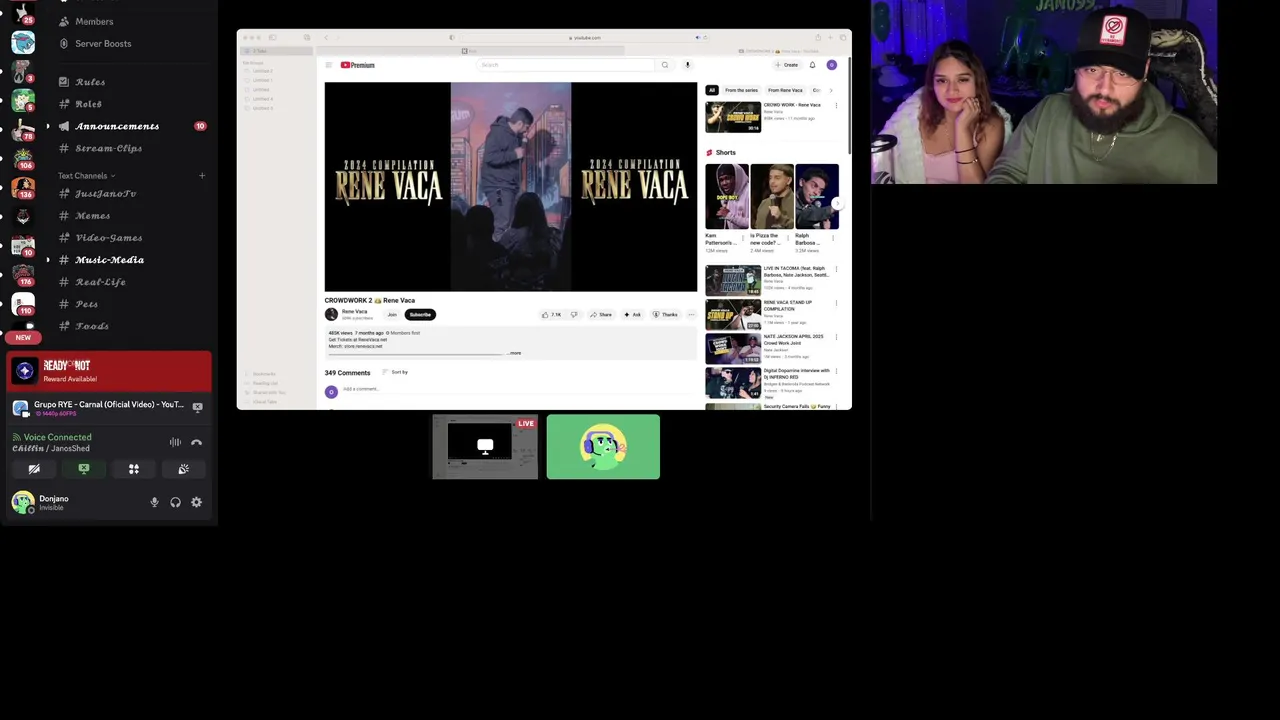Screen dimensions: 1280x720
Task: Show more filter chips arrow
Action: pos(830,90)
